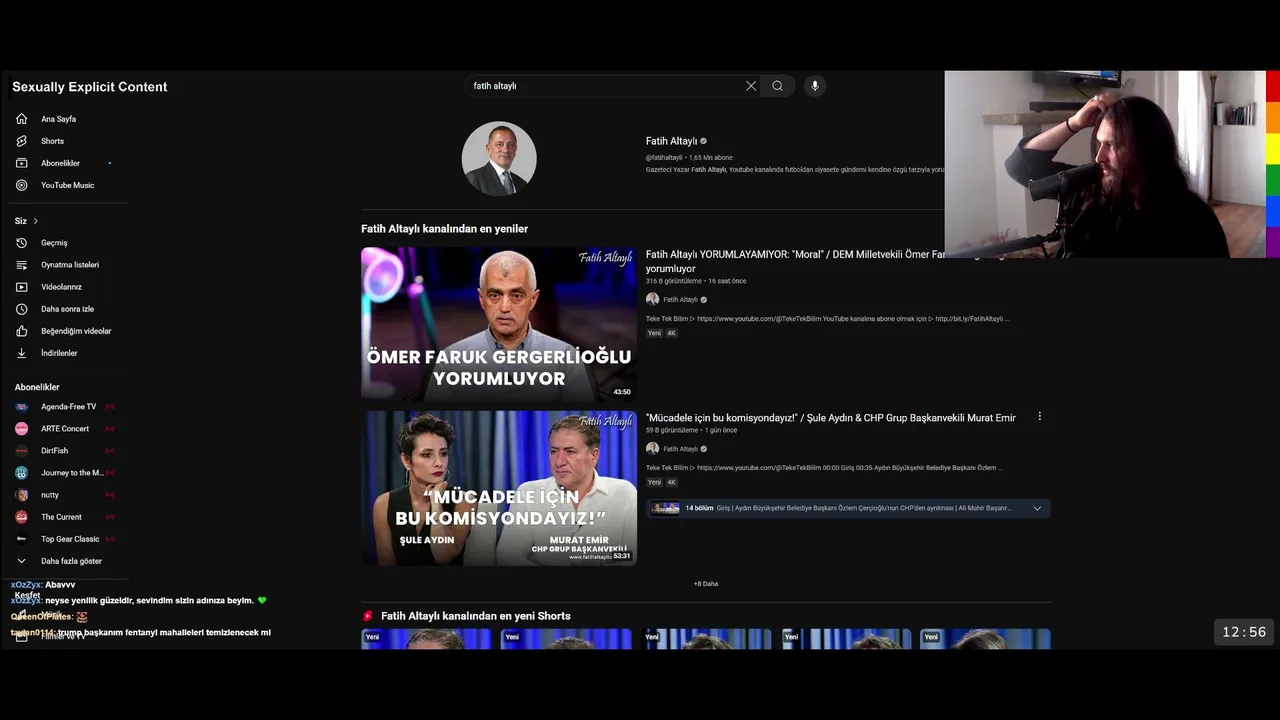Click Agenda-Free TV subscription name
The width and height of the screenshot is (1280, 720).
coord(68,407)
